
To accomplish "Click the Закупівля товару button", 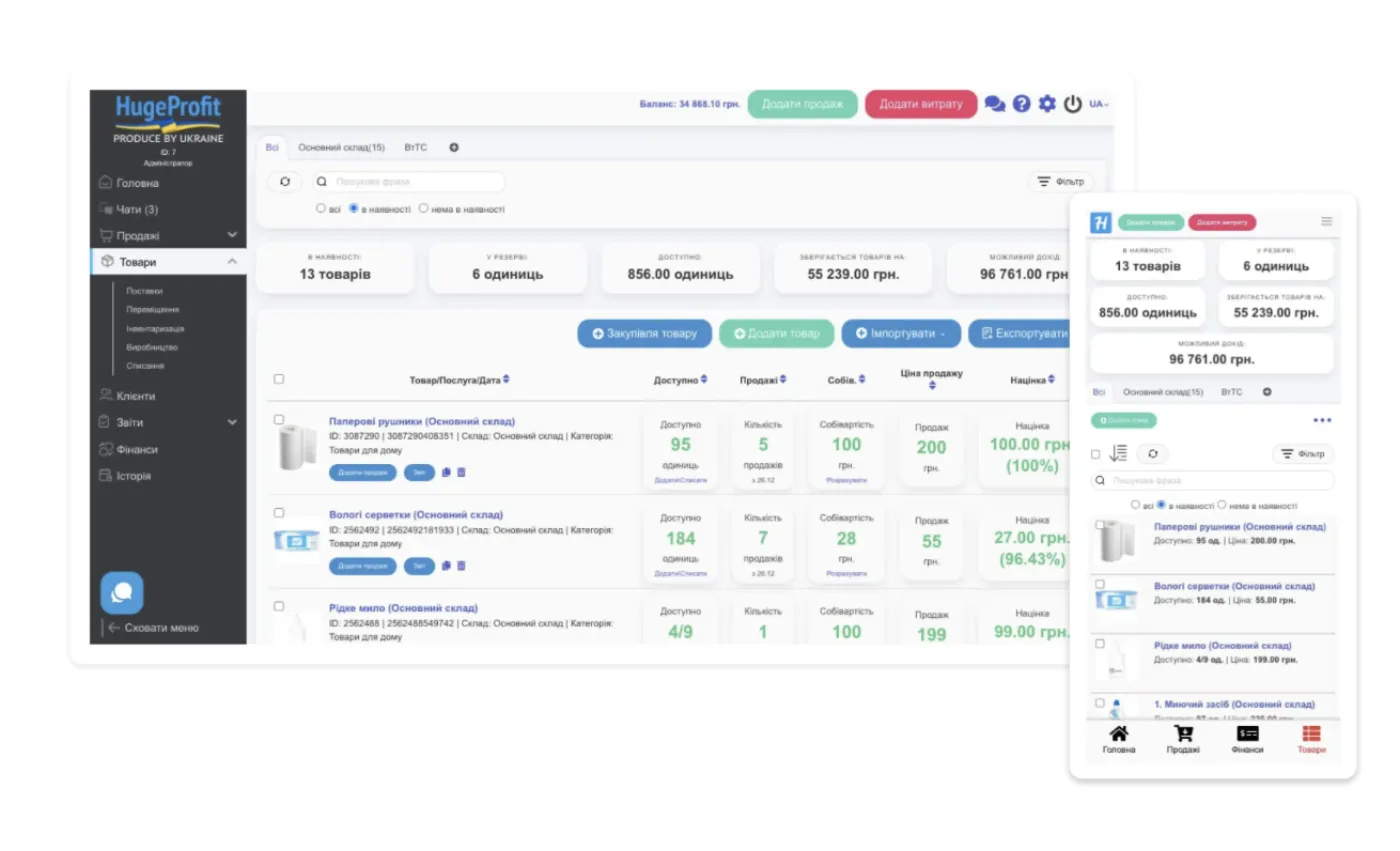I will pyautogui.click(x=644, y=334).
